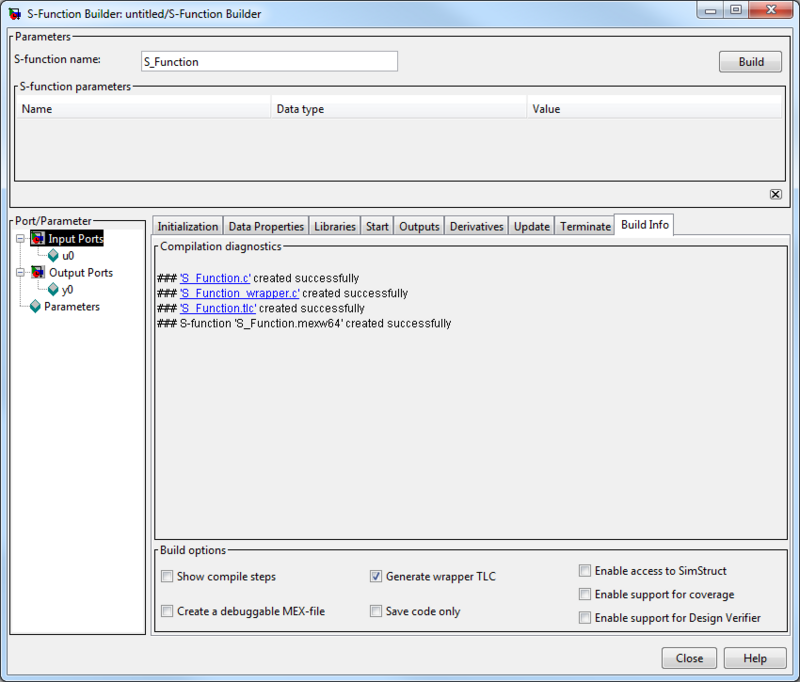Enable Show compile steps checkbox
The height and width of the screenshot is (682, 800).
166,576
